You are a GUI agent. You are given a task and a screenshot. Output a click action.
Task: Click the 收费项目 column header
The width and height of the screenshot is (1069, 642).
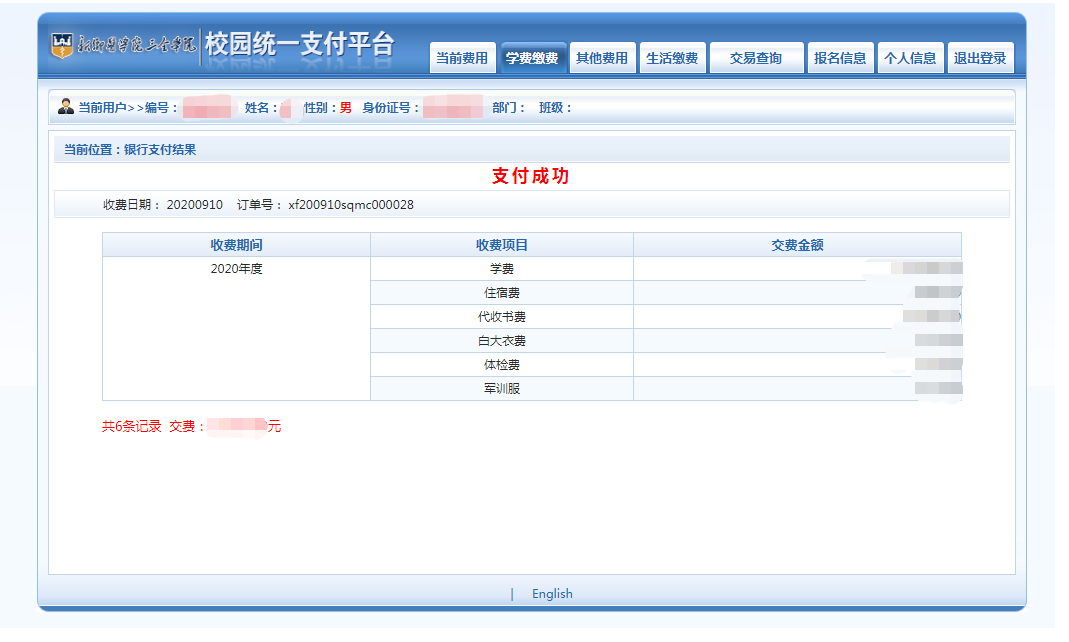coord(502,245)
